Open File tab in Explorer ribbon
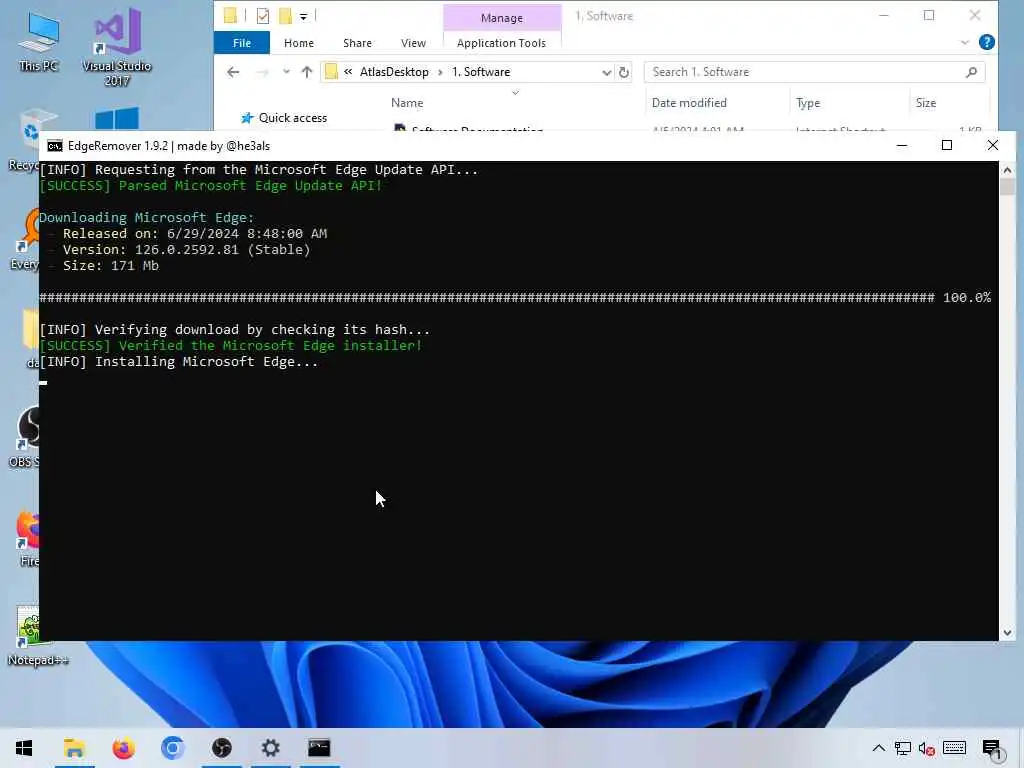Image resolution: width=1024 pixels, height=768 pixels. click(242, 43)
